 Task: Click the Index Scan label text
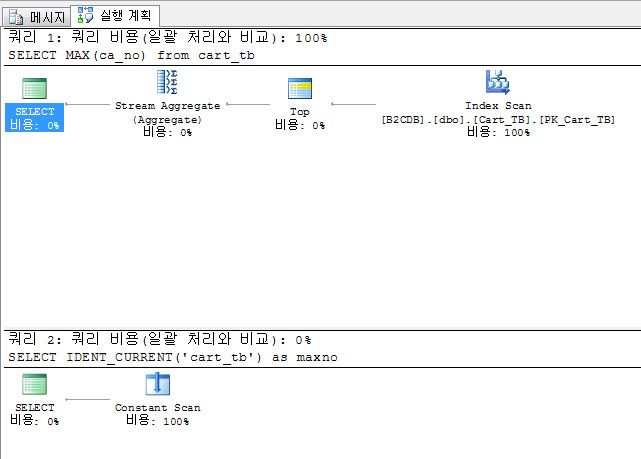click(498, 105)
